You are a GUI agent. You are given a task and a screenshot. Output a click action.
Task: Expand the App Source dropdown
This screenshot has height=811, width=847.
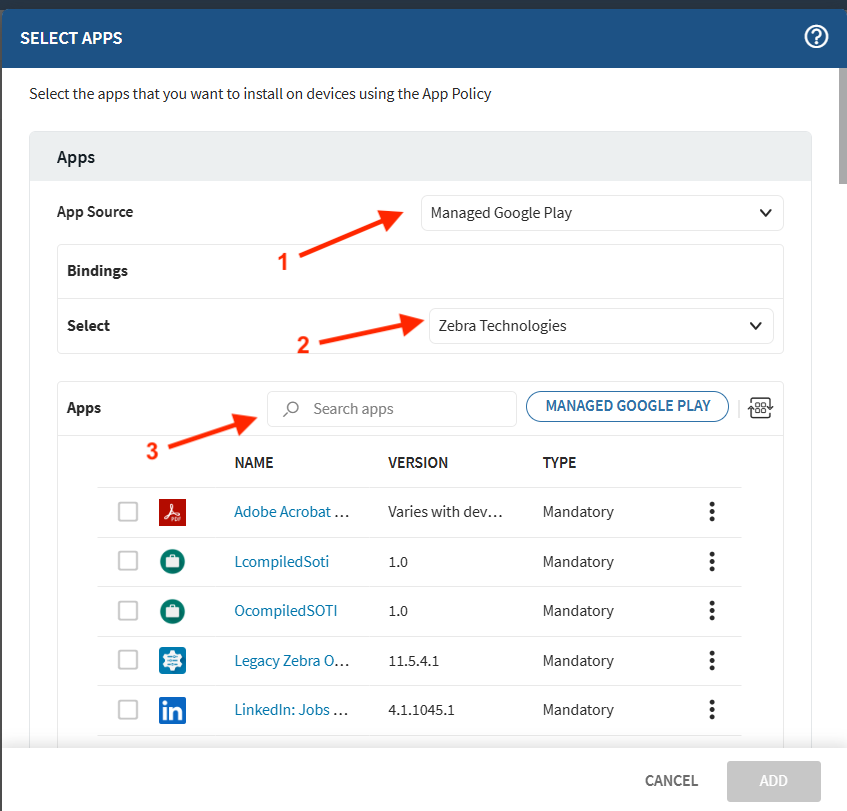tap(601, 213)
